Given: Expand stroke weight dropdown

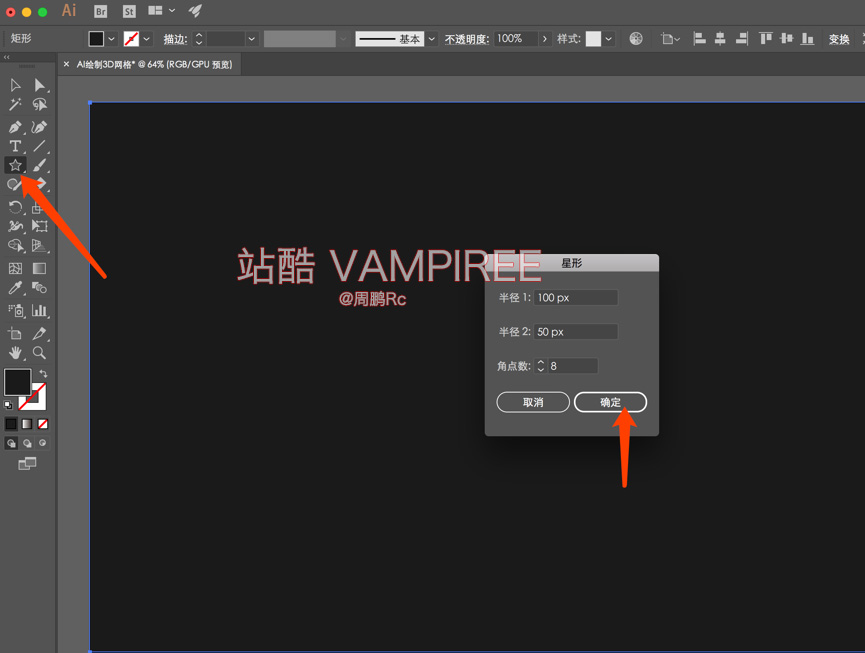Looking at the screenshot, I should [x=252, y=39].
